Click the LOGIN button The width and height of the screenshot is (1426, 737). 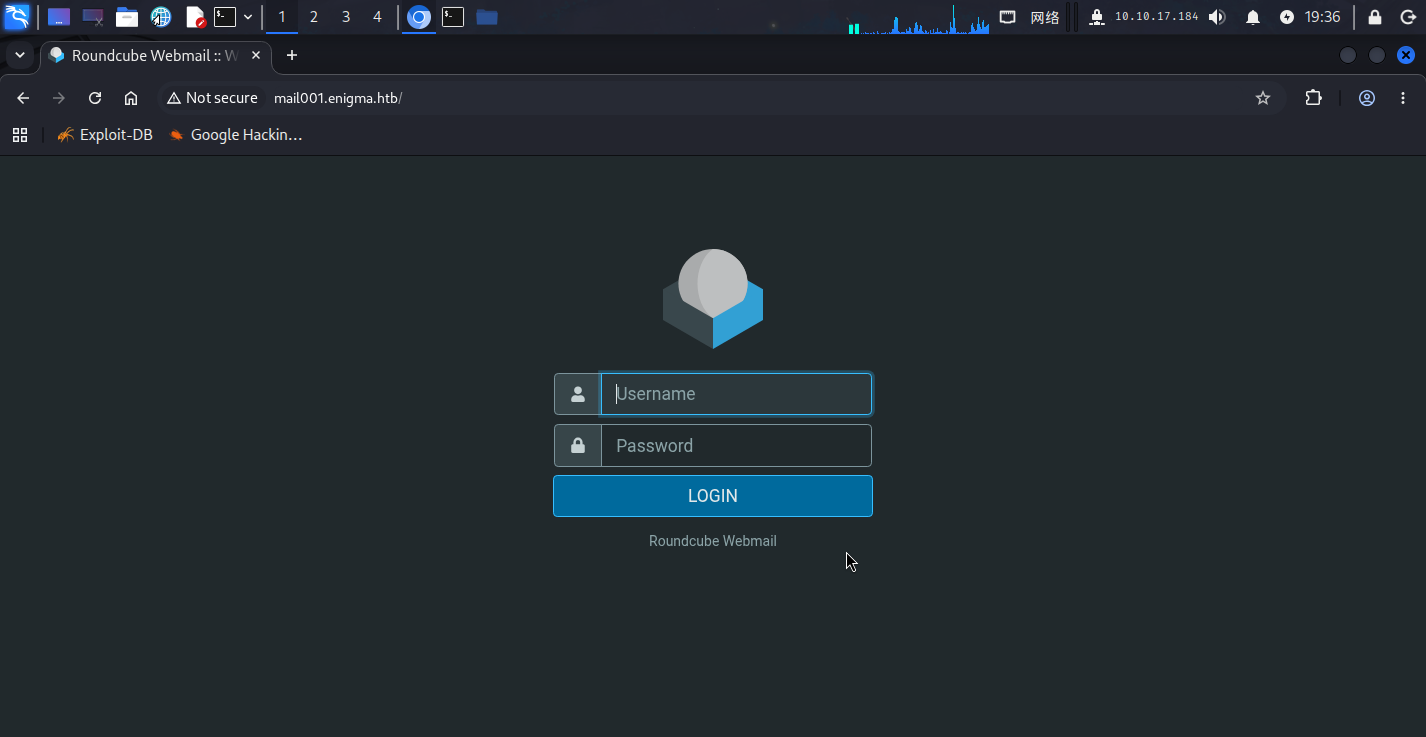[x=713, y=496]
